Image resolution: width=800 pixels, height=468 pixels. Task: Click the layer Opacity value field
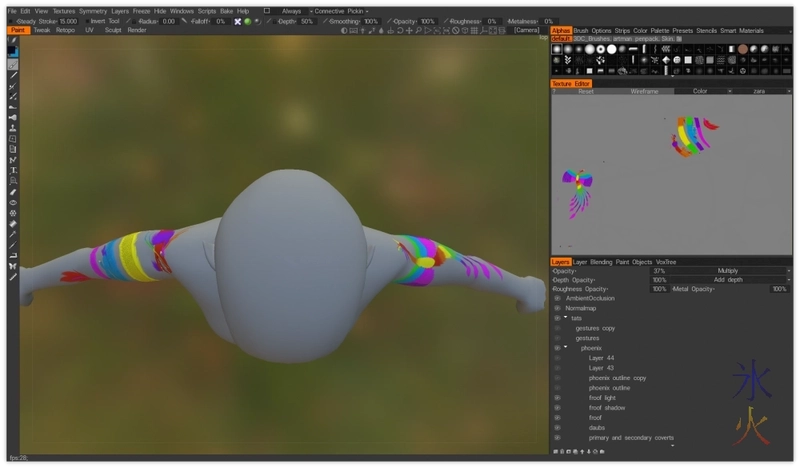tap(659, 271)
